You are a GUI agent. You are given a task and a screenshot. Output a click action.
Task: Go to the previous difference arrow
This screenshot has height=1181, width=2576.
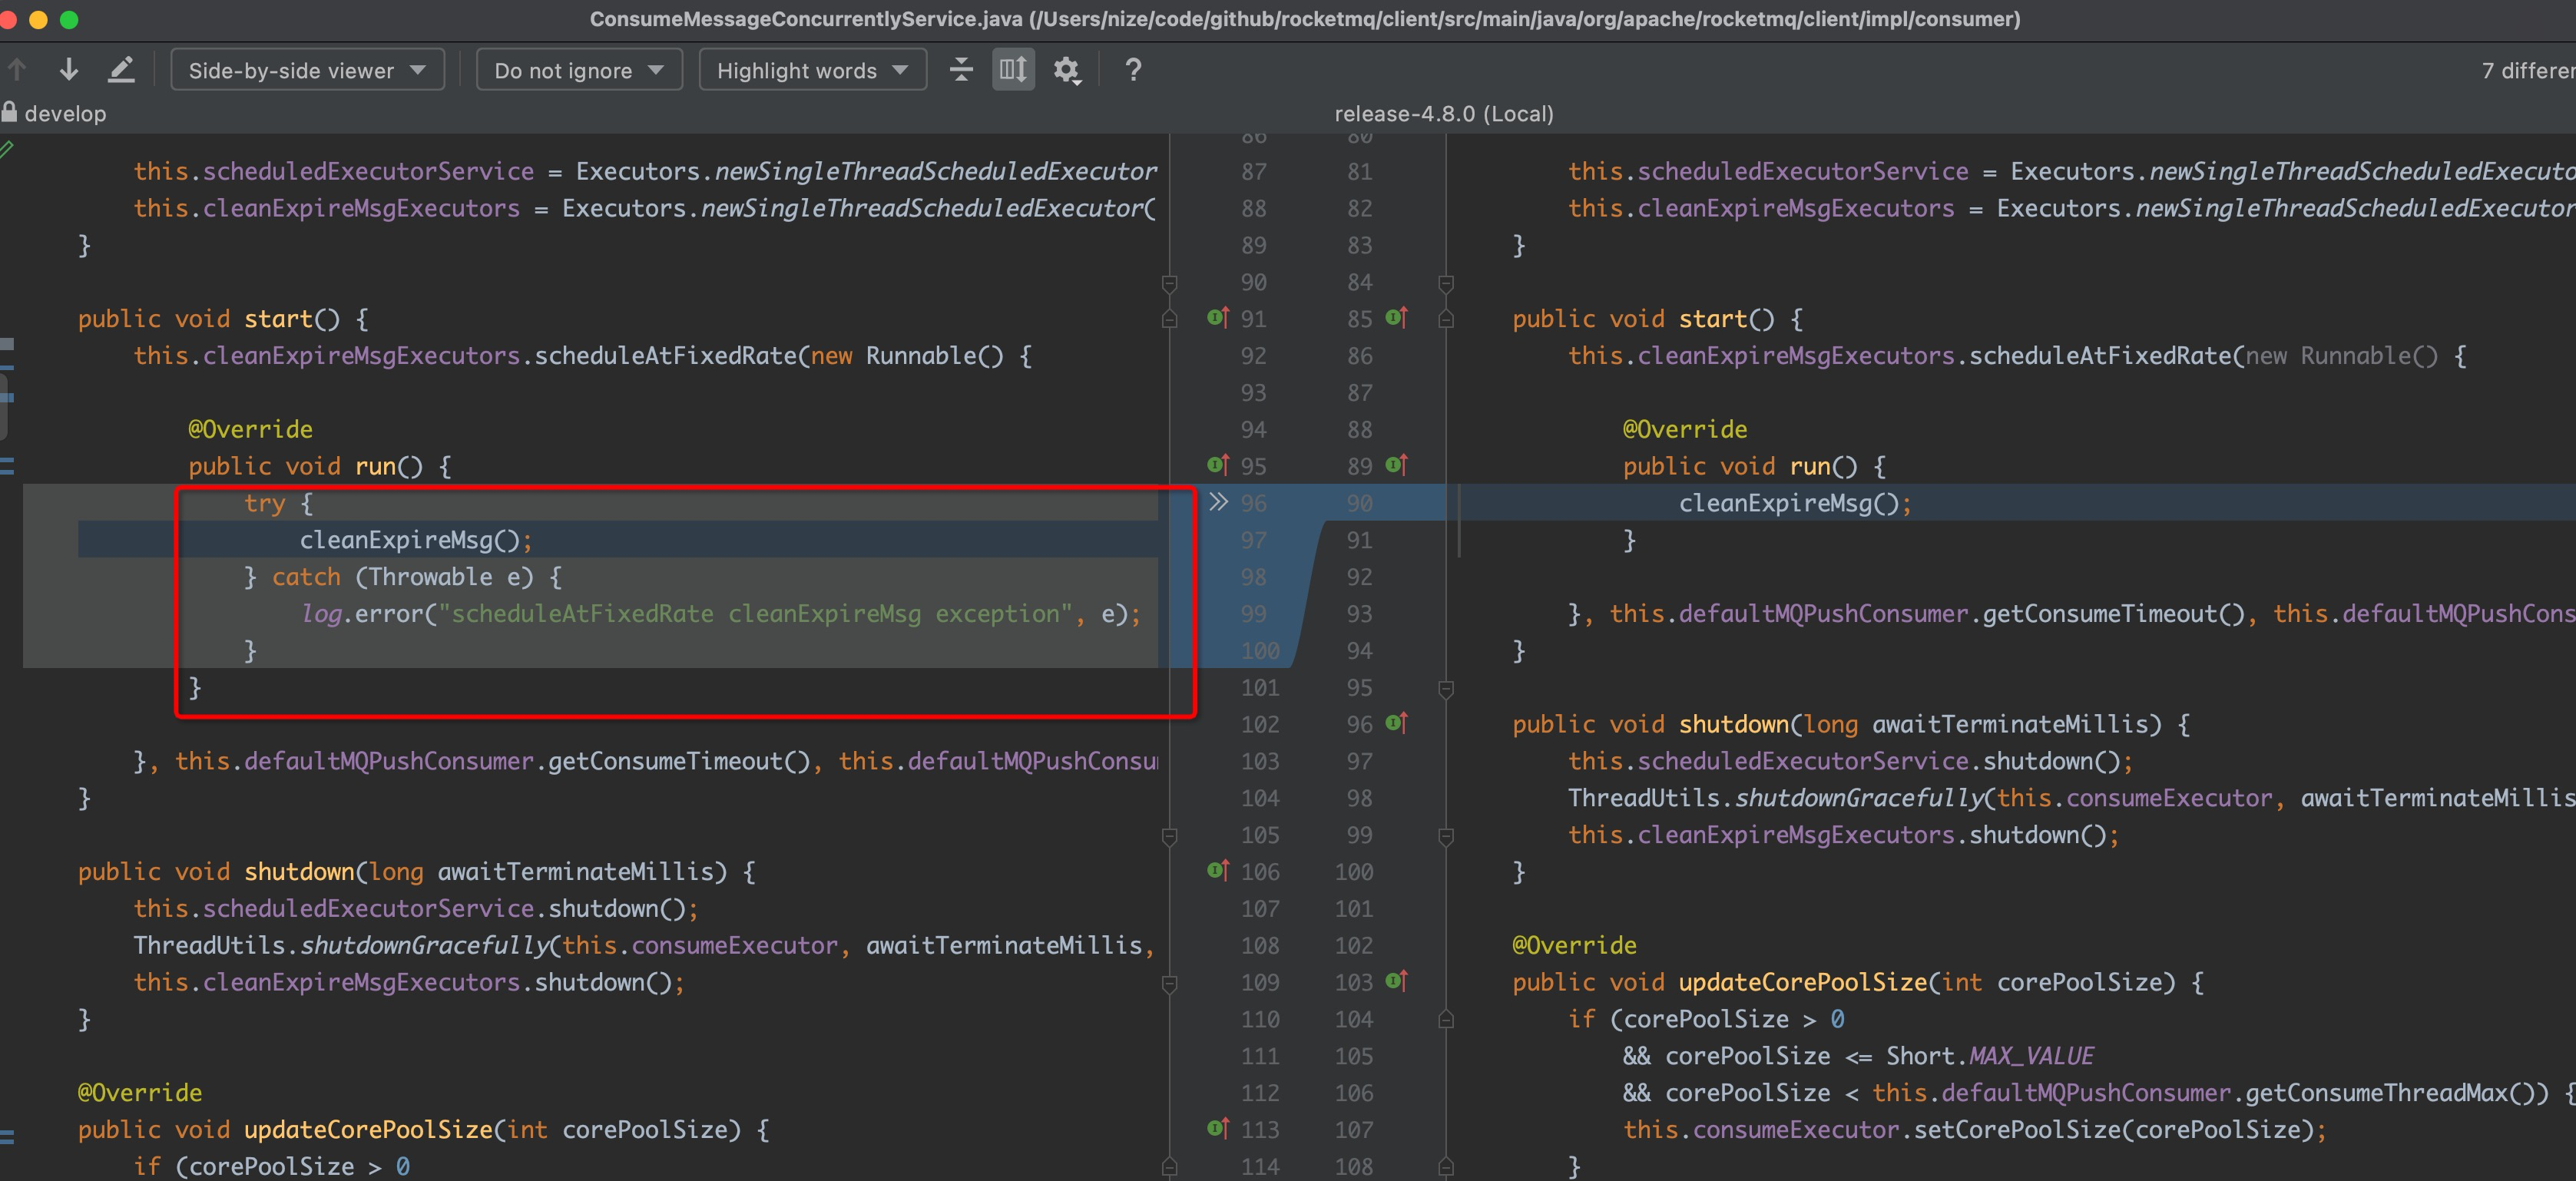click(x=17, y=70)
